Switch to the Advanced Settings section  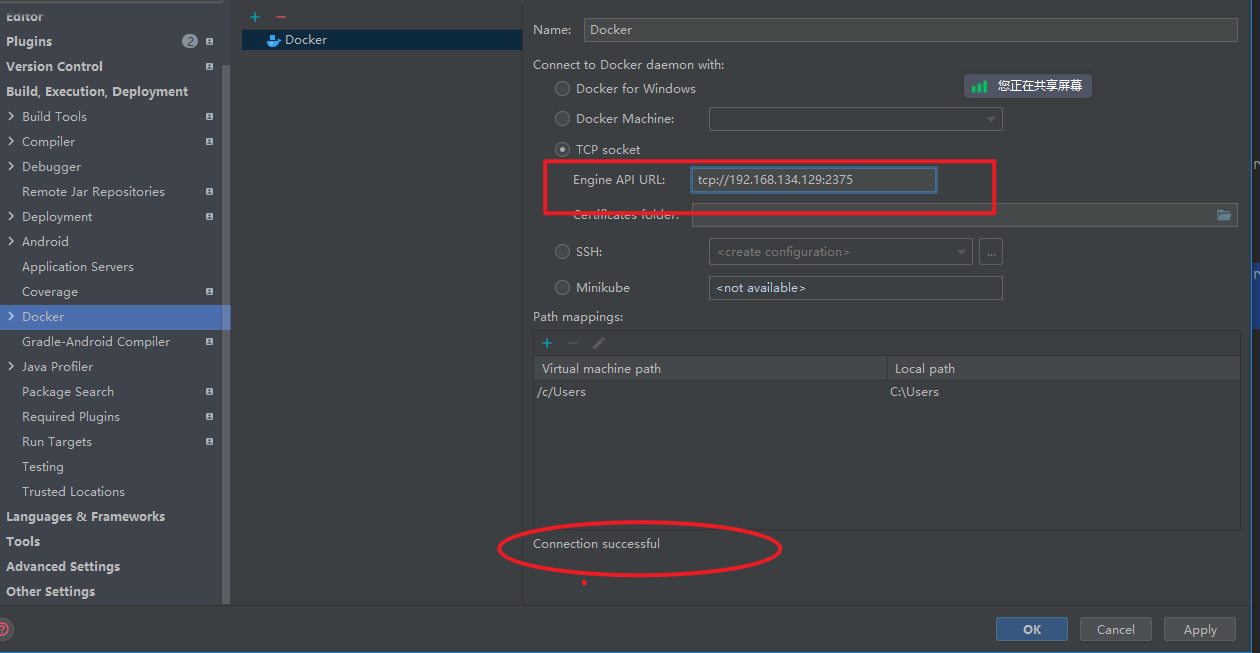tap(62, 566)
